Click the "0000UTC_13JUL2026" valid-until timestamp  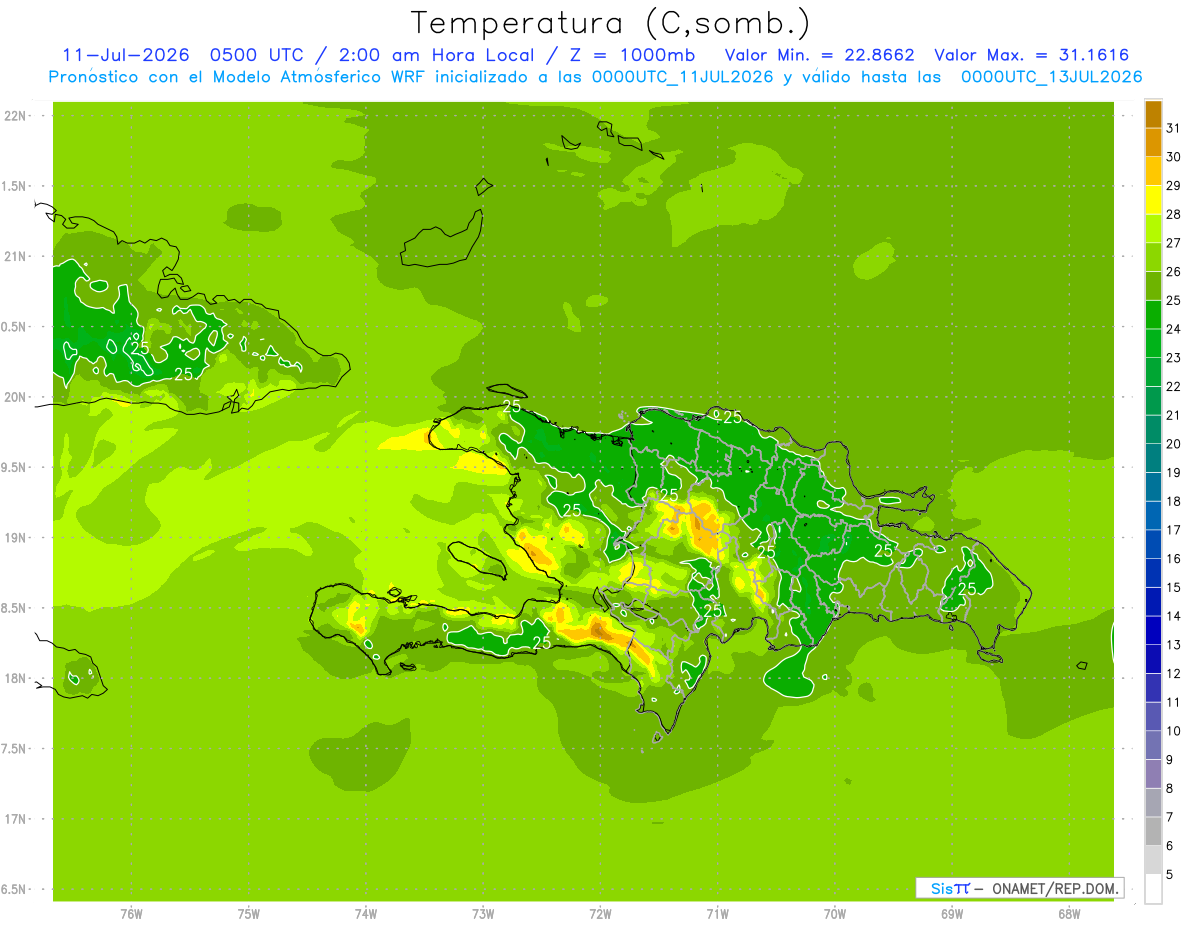[x=1051, y=77]
